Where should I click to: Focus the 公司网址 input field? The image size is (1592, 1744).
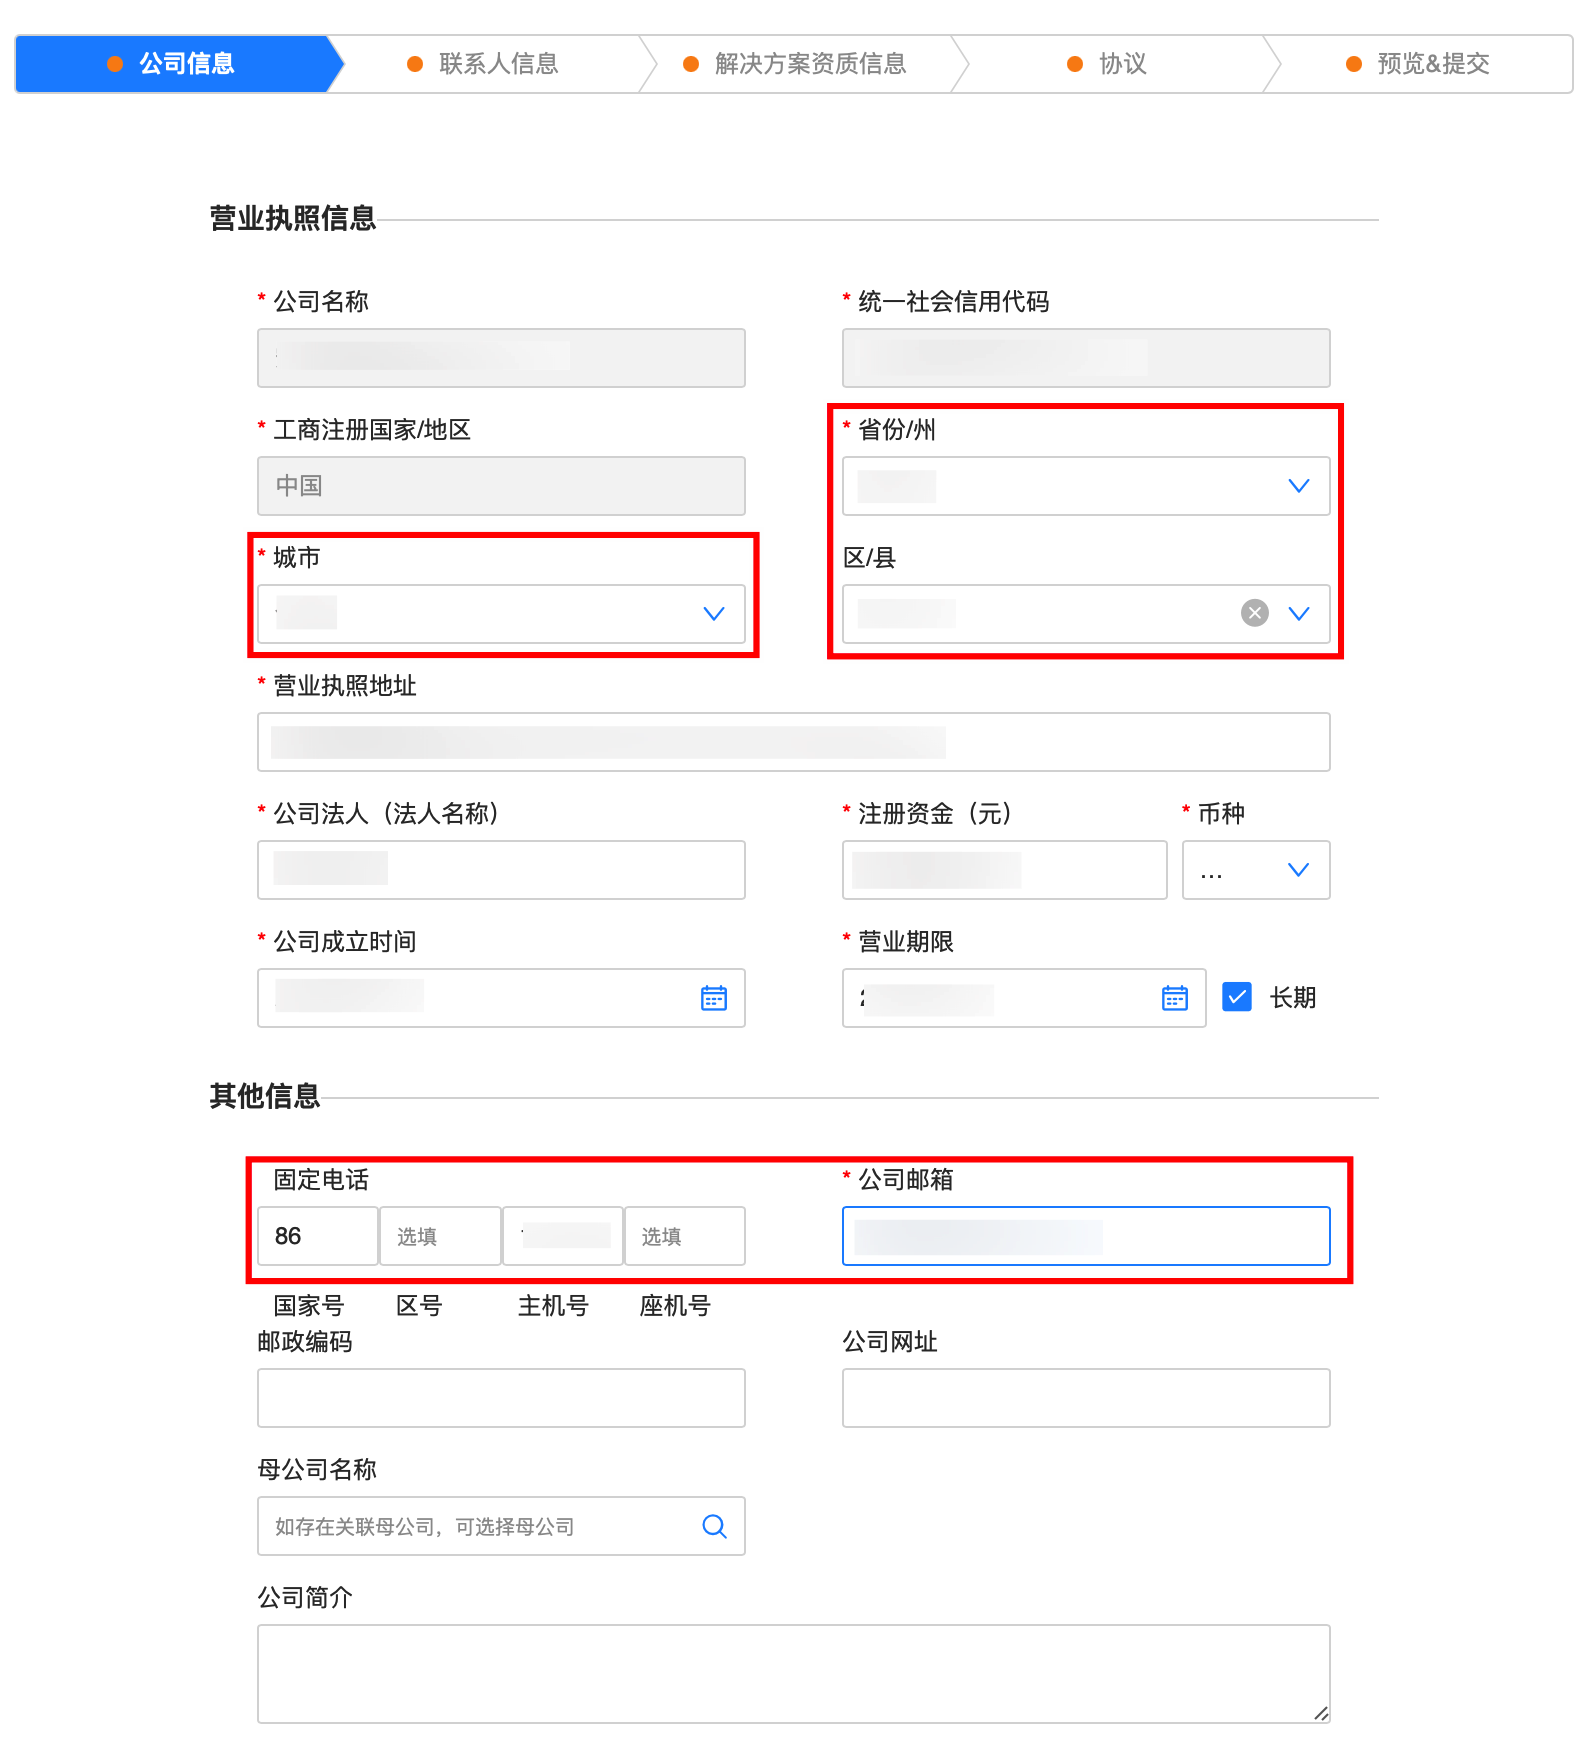click(x=1086, y=1398)
